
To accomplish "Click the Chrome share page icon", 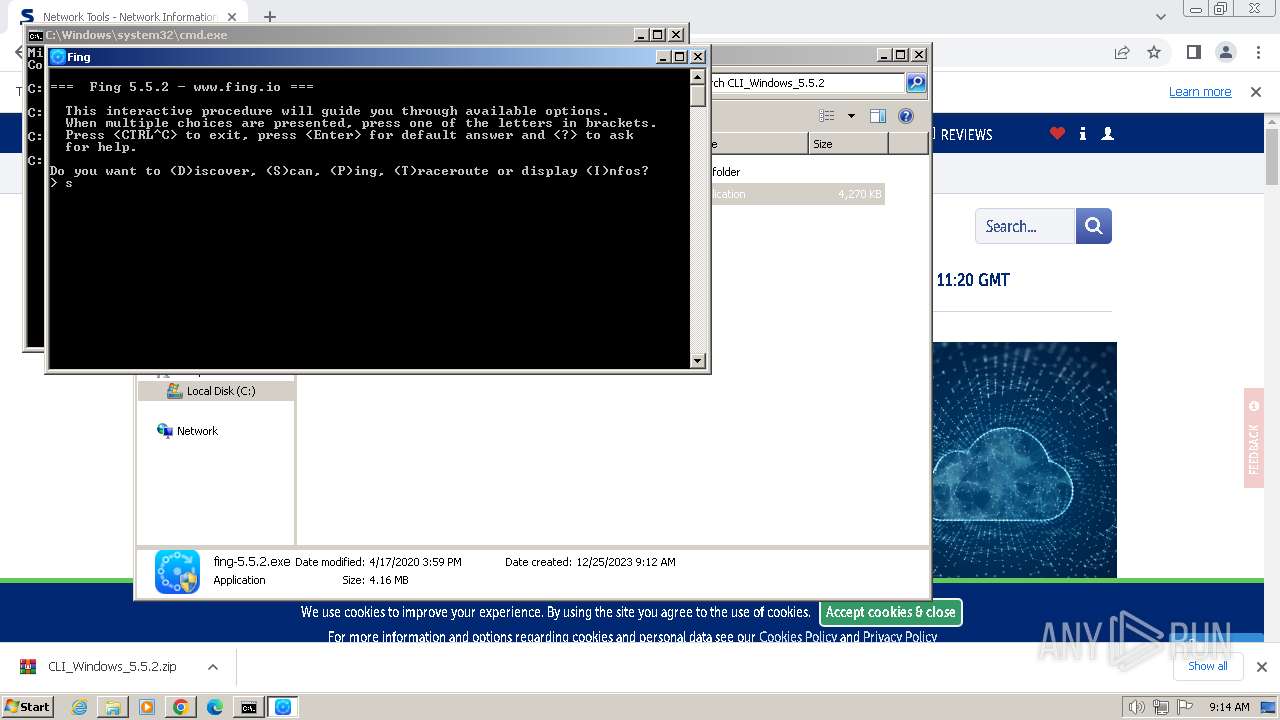I will [1122, 52].
